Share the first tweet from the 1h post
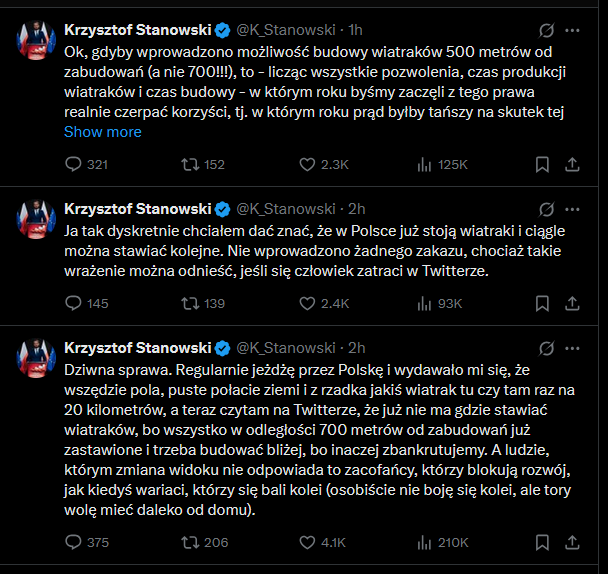The width and height of the screenshot is (608, 574). 575,164
